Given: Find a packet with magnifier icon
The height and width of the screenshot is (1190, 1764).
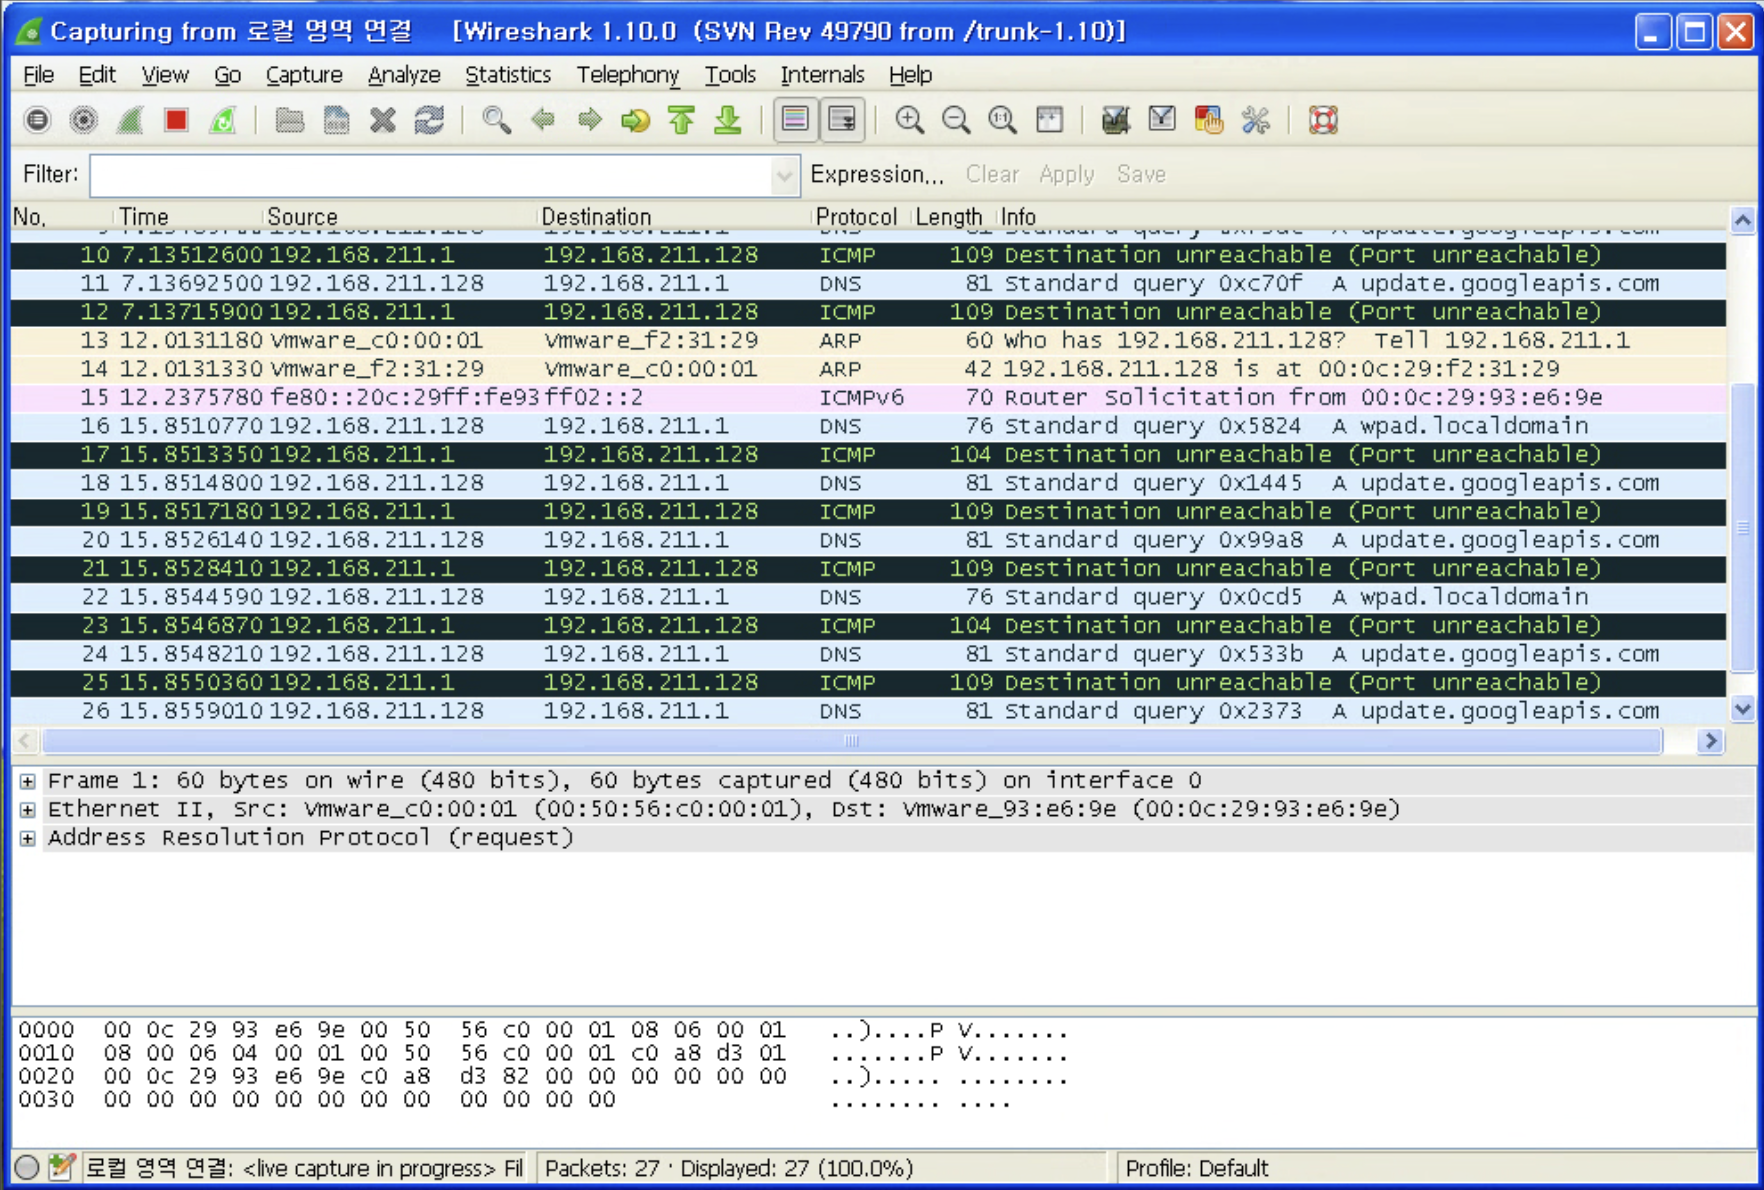Looking at the screenshot, I should pos(496,120).
